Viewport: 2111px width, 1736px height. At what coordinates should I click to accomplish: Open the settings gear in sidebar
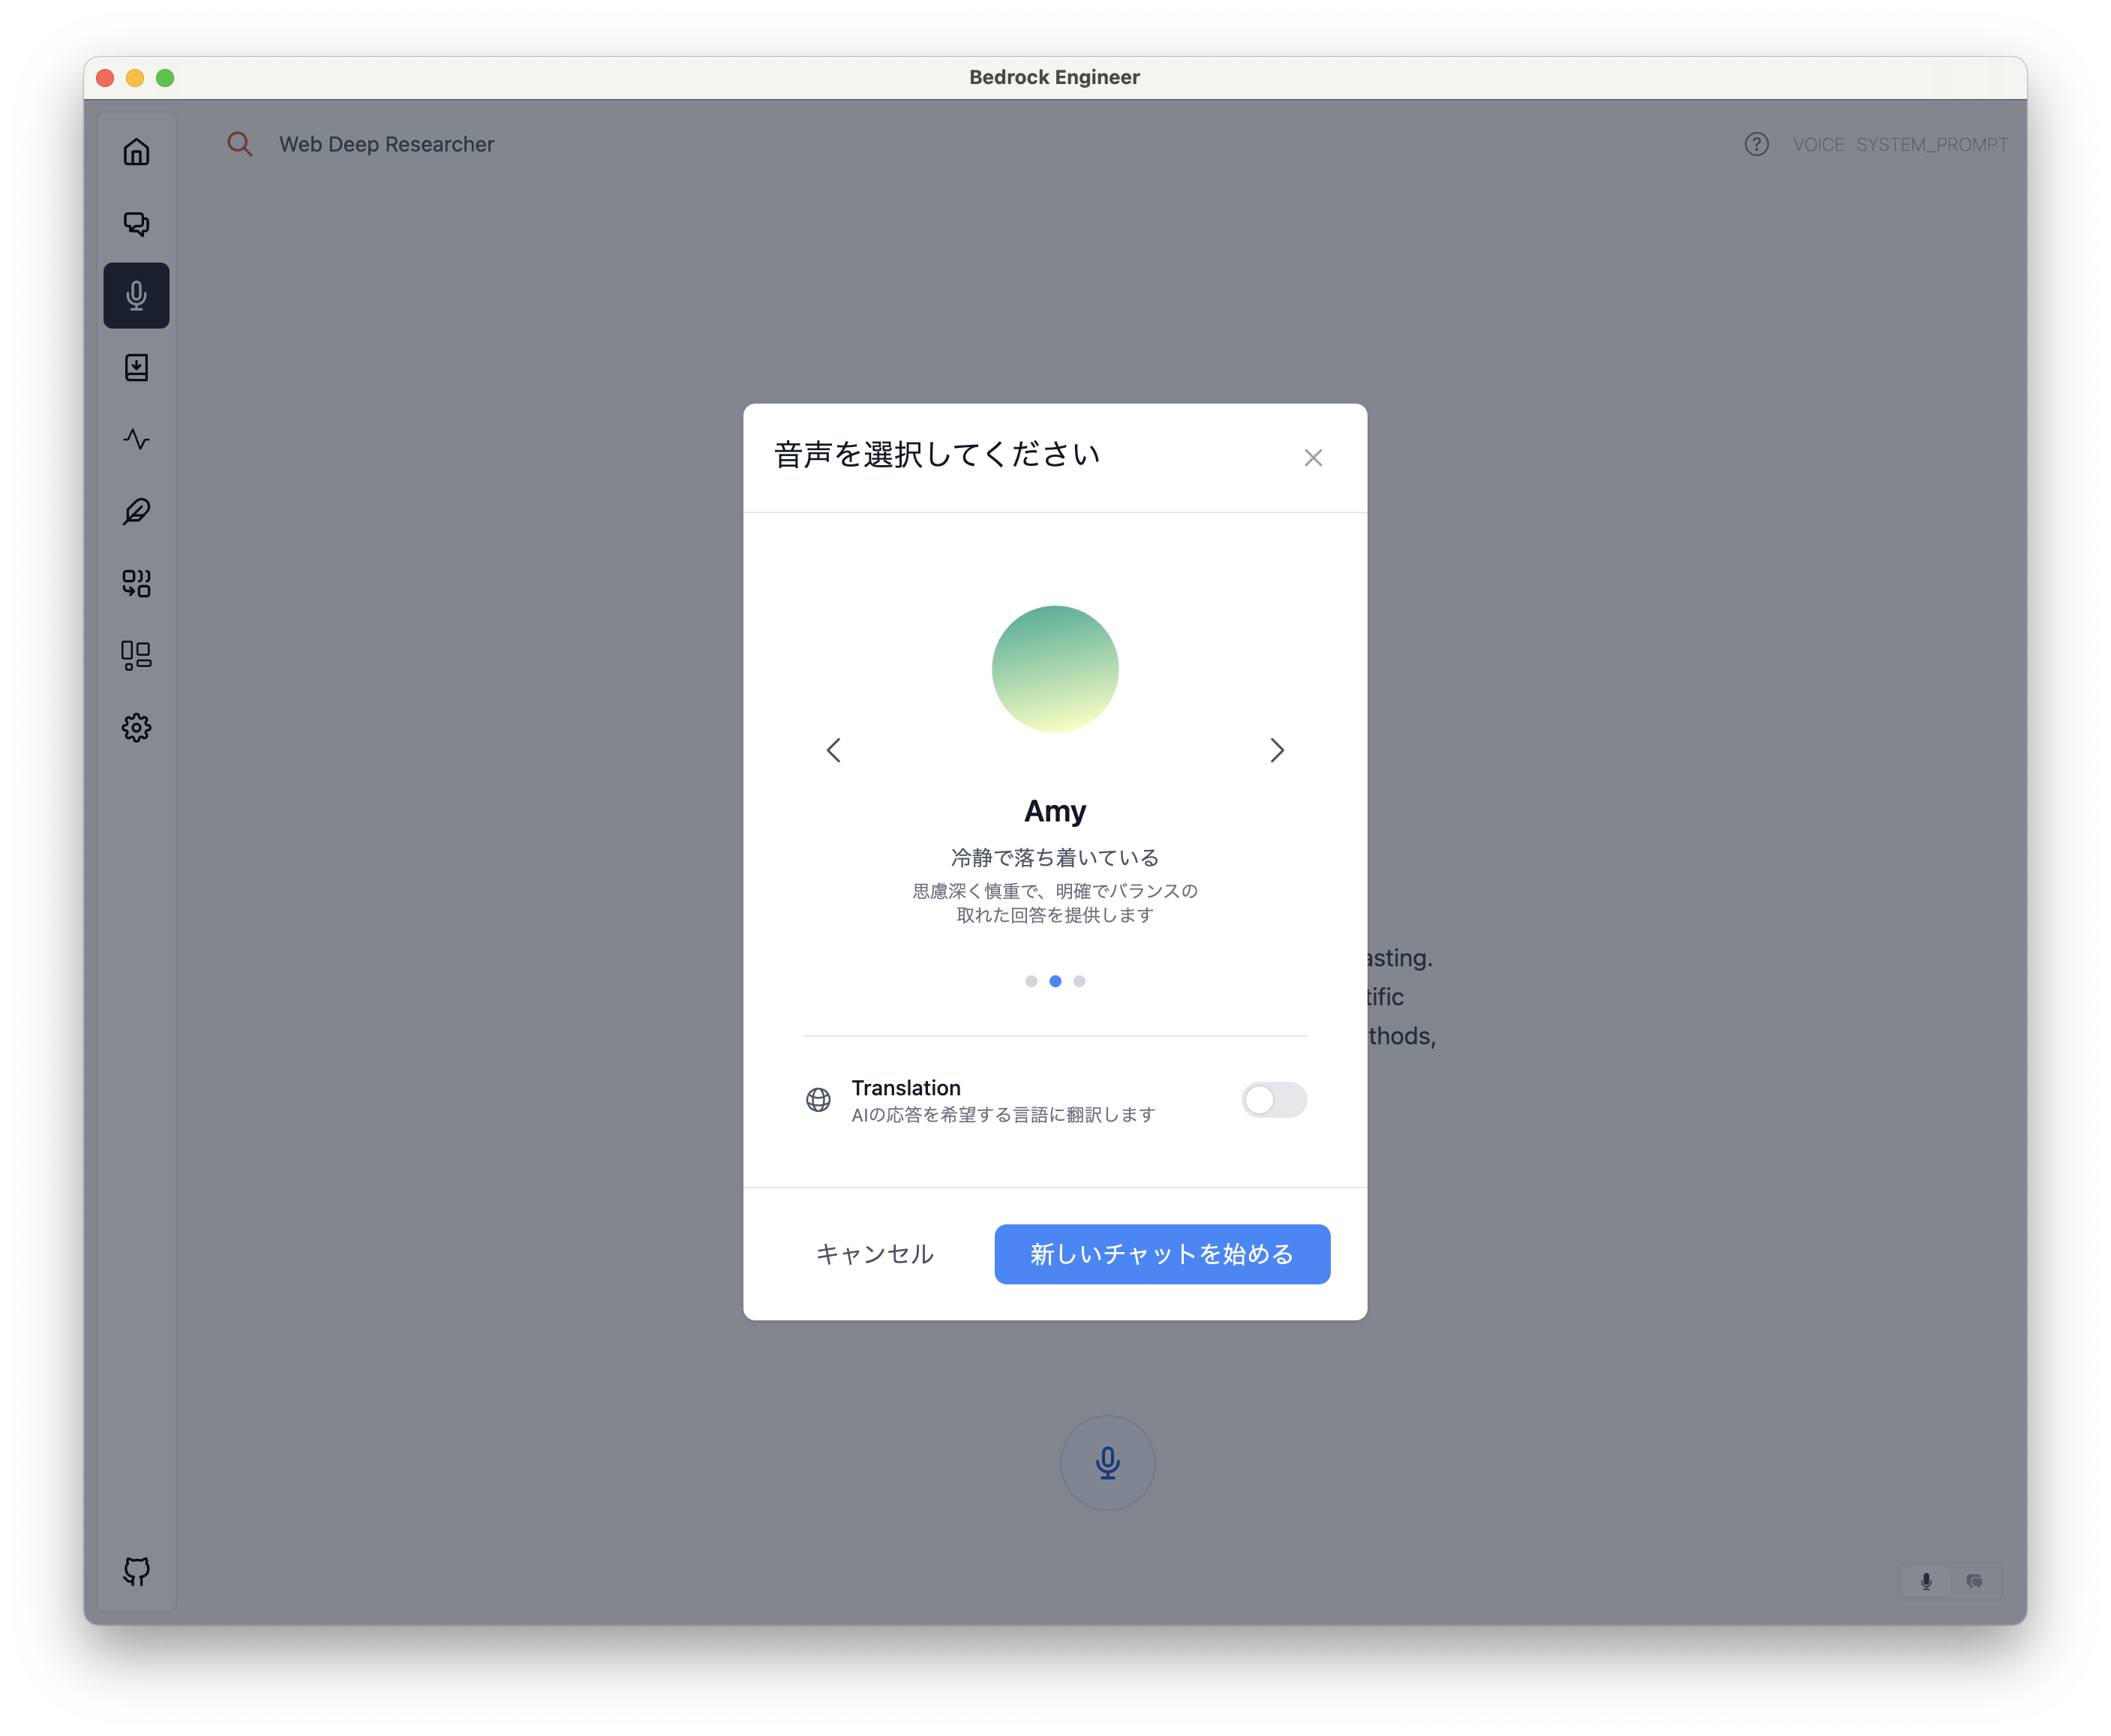(x=136, y=728)
